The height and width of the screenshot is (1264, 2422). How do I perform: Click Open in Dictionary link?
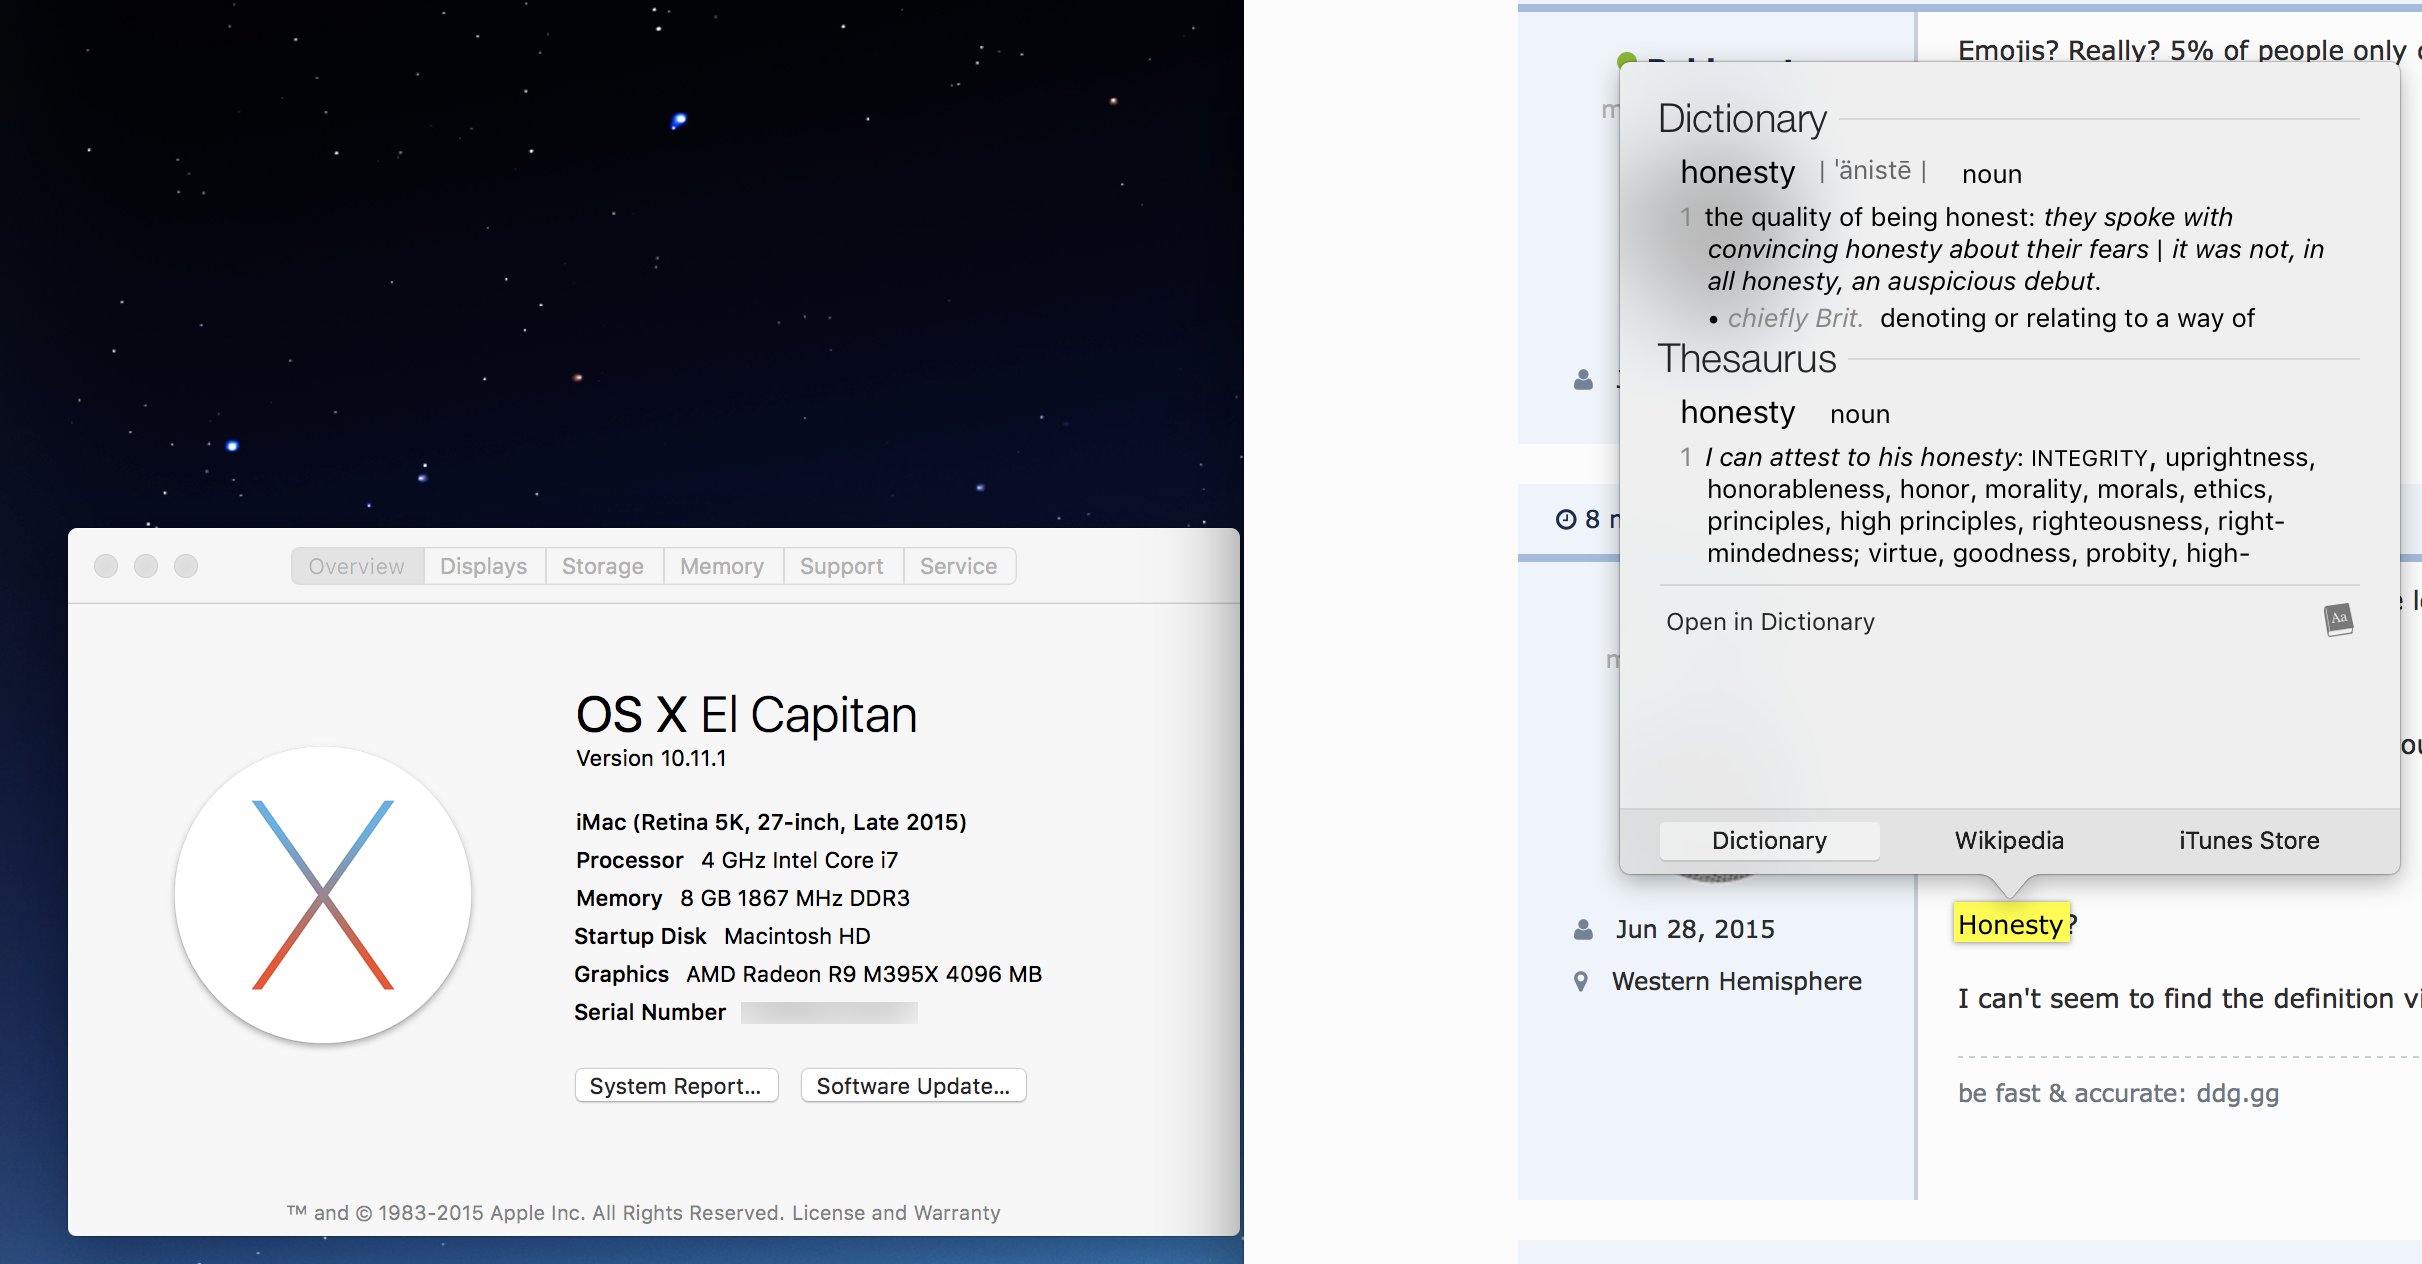1770,622
